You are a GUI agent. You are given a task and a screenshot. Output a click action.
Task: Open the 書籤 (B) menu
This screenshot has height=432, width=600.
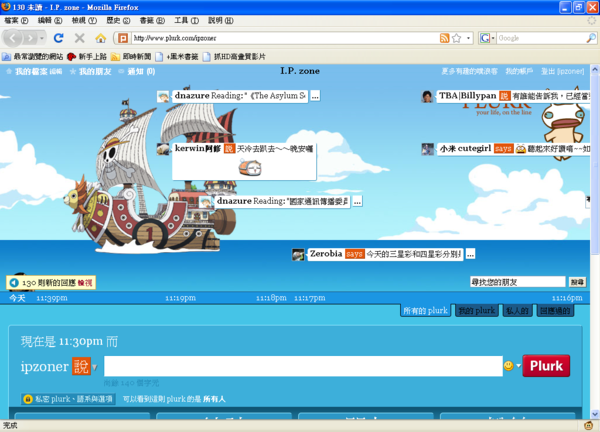coord(152,20)
